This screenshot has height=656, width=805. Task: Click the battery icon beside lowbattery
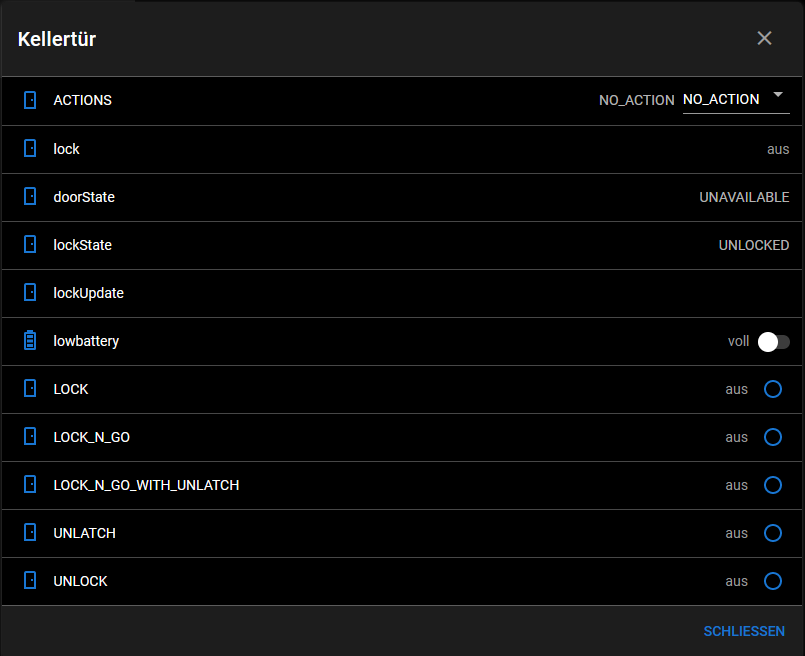pos(30,340)
